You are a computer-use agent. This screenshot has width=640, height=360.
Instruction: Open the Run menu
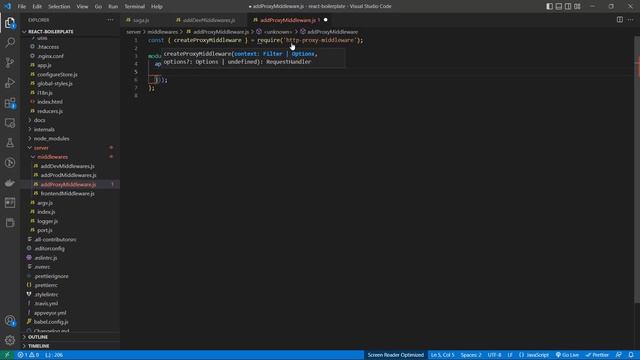113,7
